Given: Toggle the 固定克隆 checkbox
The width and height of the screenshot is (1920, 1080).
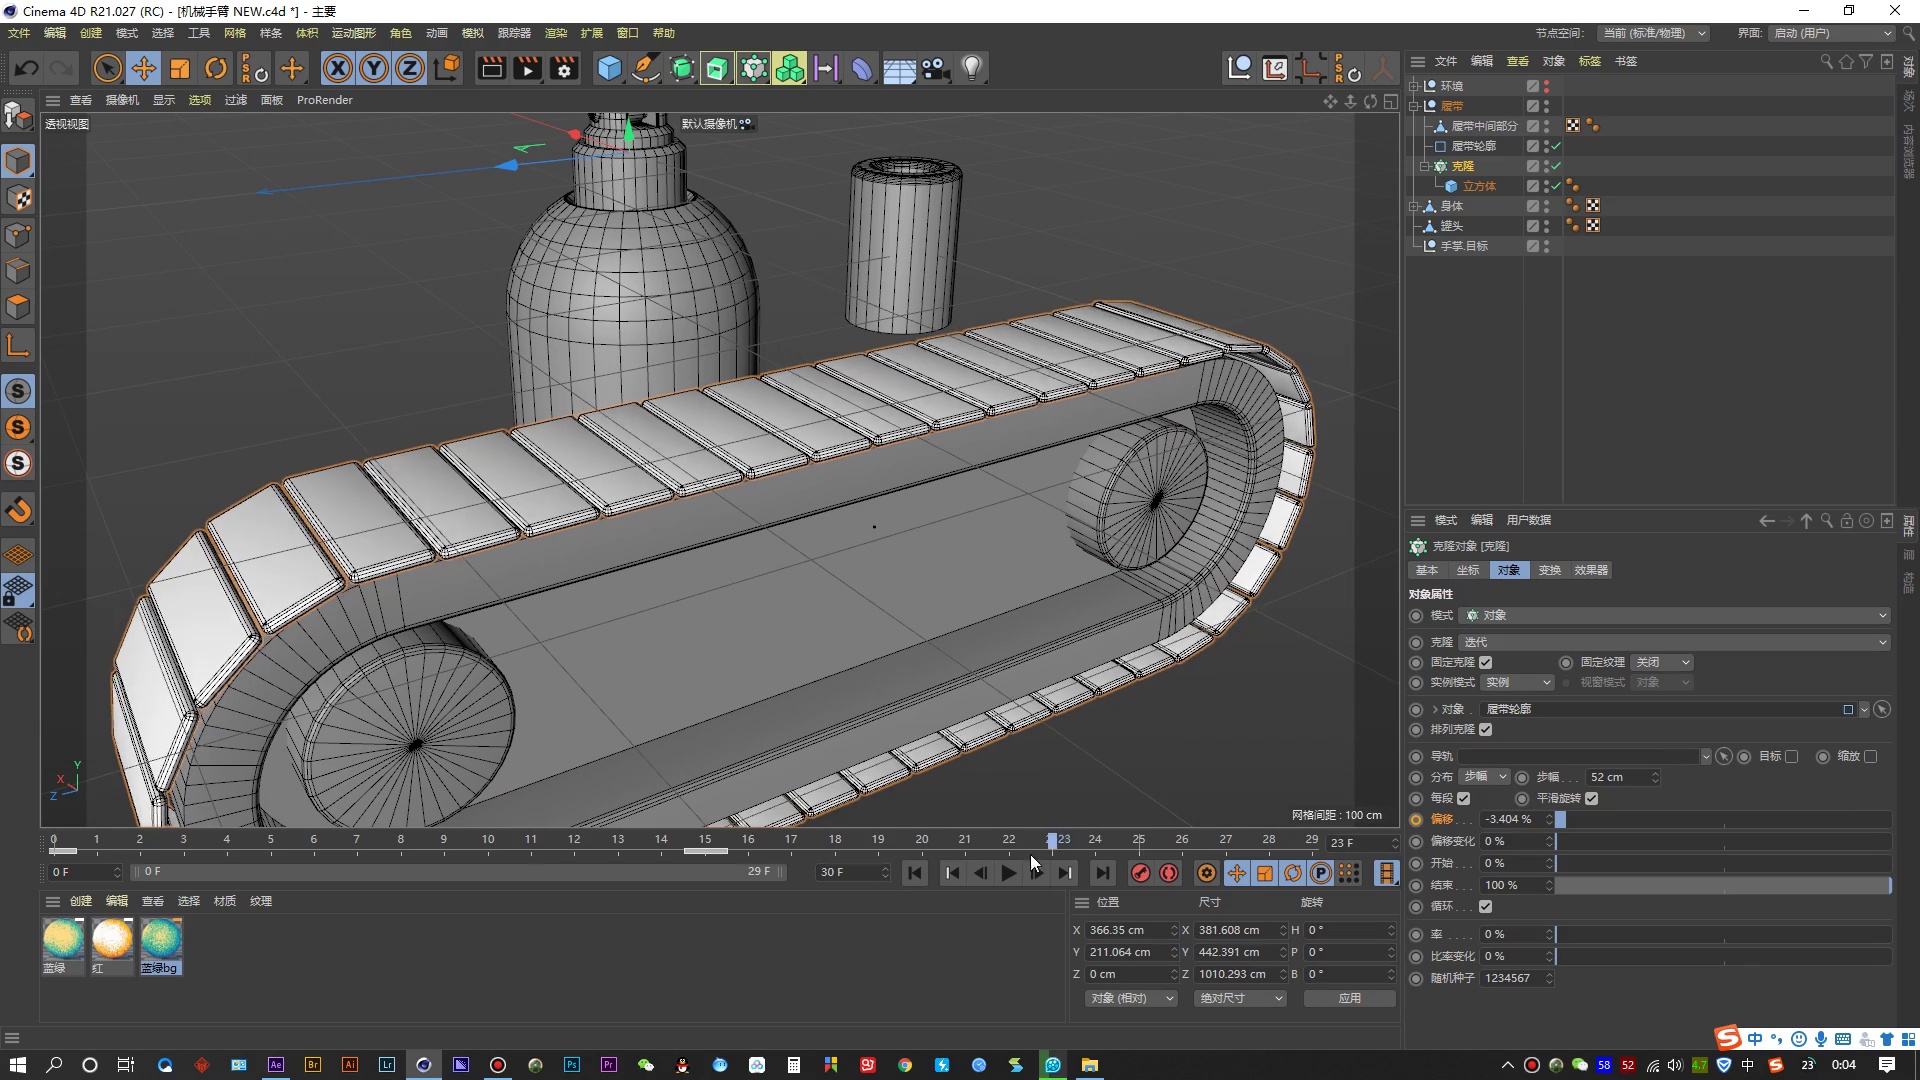Looking at the screenshot, I should tap(1486, 662).
